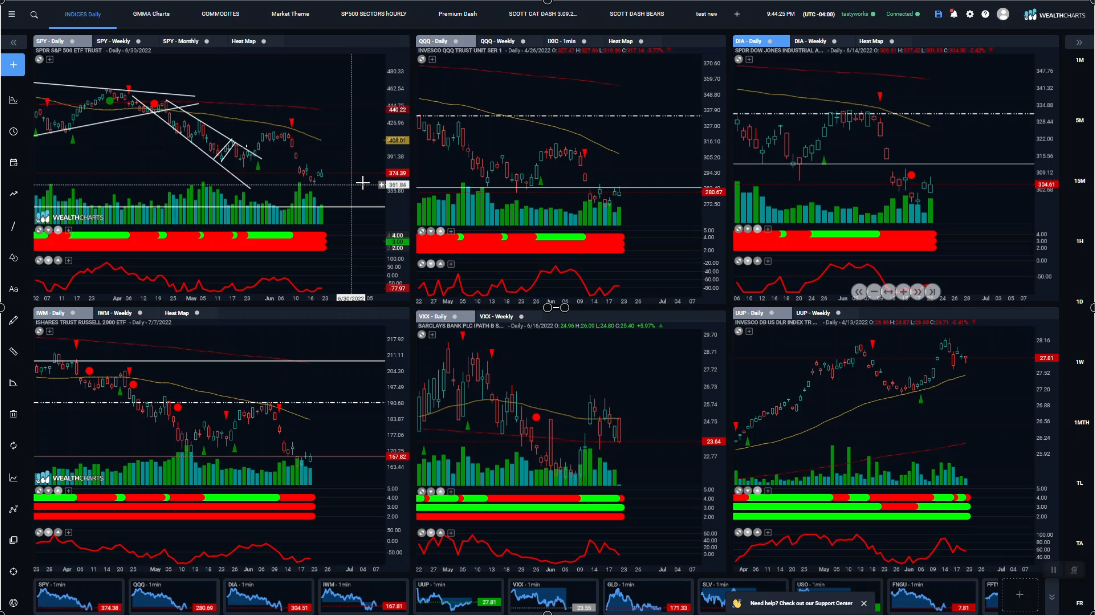Select the pencil drawing tool
Screen dimensions: 1095x615
coord(13,320)
